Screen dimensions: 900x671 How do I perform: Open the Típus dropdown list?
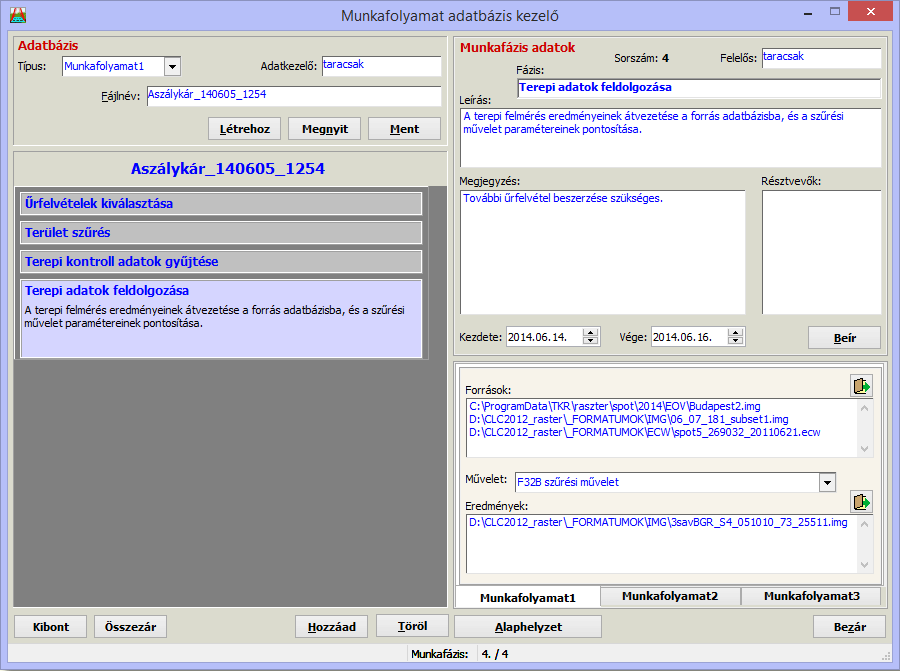[x=172, y=66]
